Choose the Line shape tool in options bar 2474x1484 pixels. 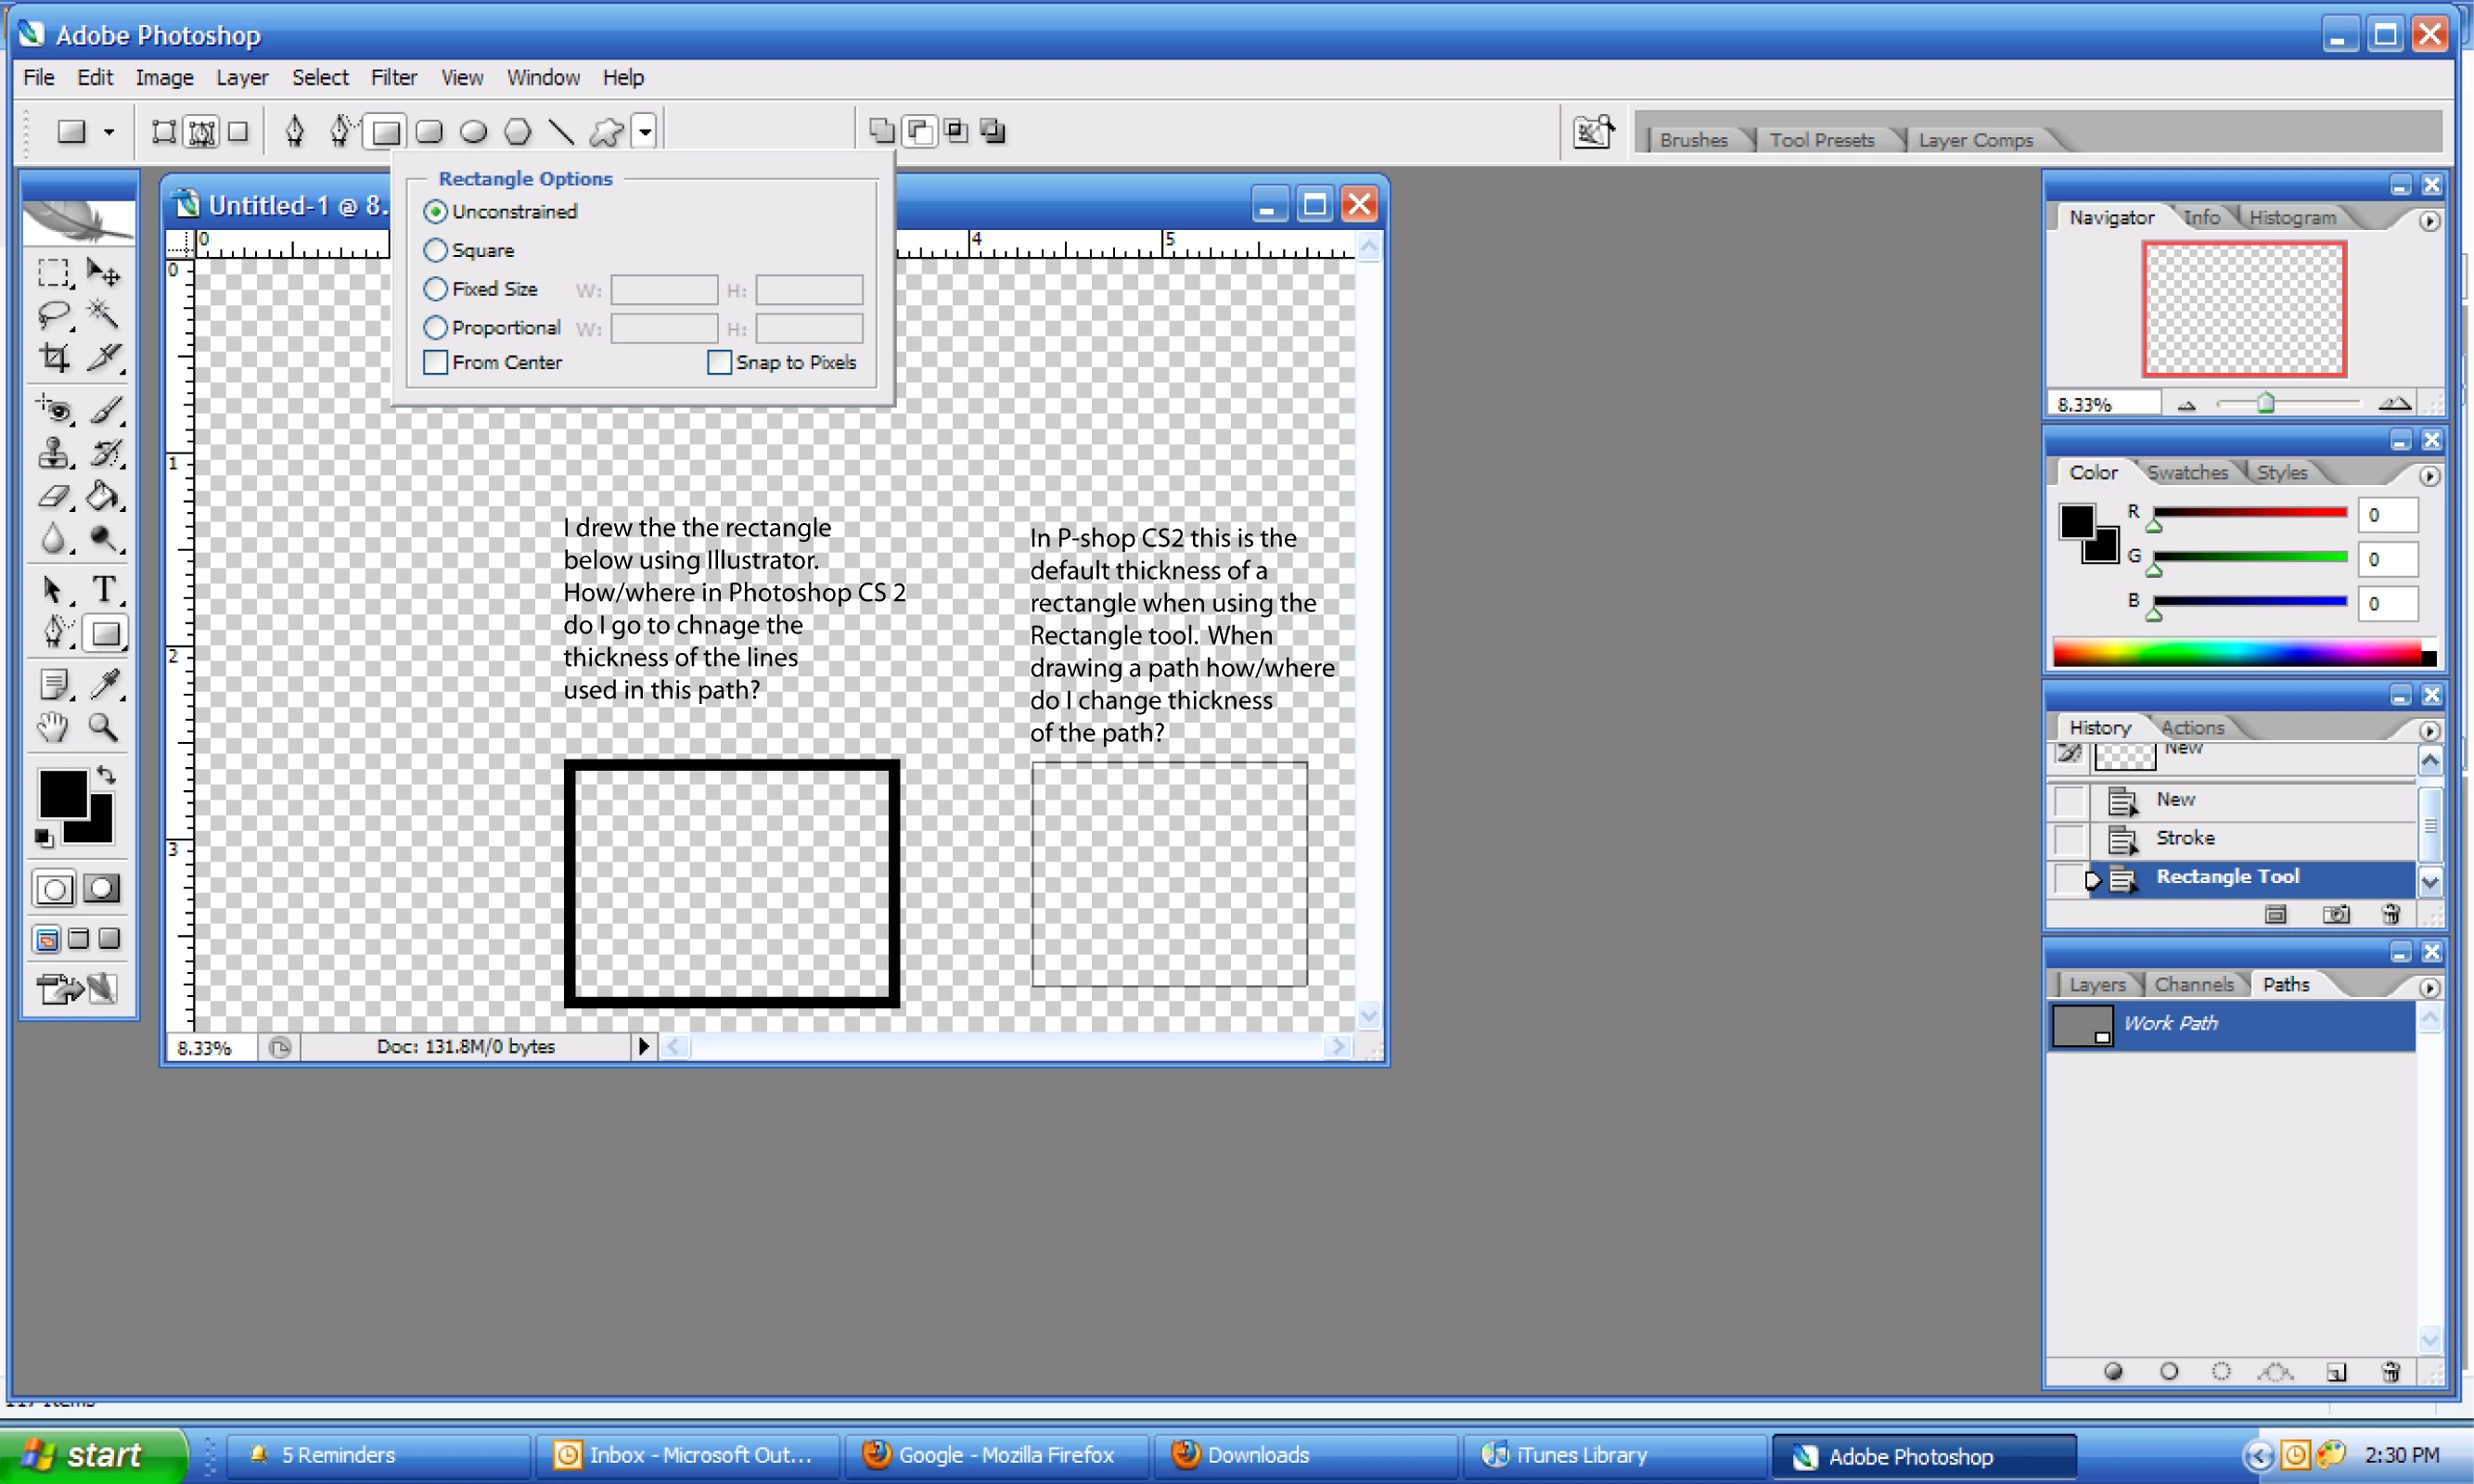tap(561, 131)
